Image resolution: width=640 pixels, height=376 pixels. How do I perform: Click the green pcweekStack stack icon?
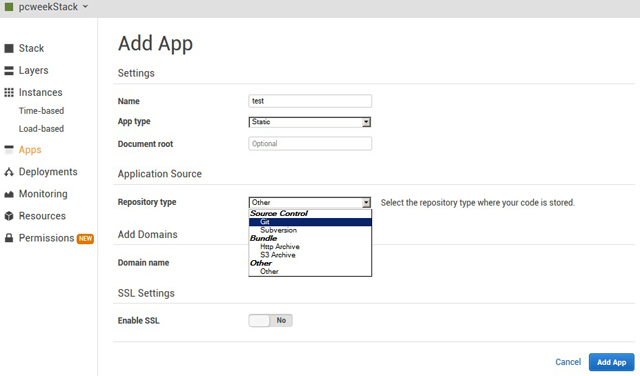(9, 7)
